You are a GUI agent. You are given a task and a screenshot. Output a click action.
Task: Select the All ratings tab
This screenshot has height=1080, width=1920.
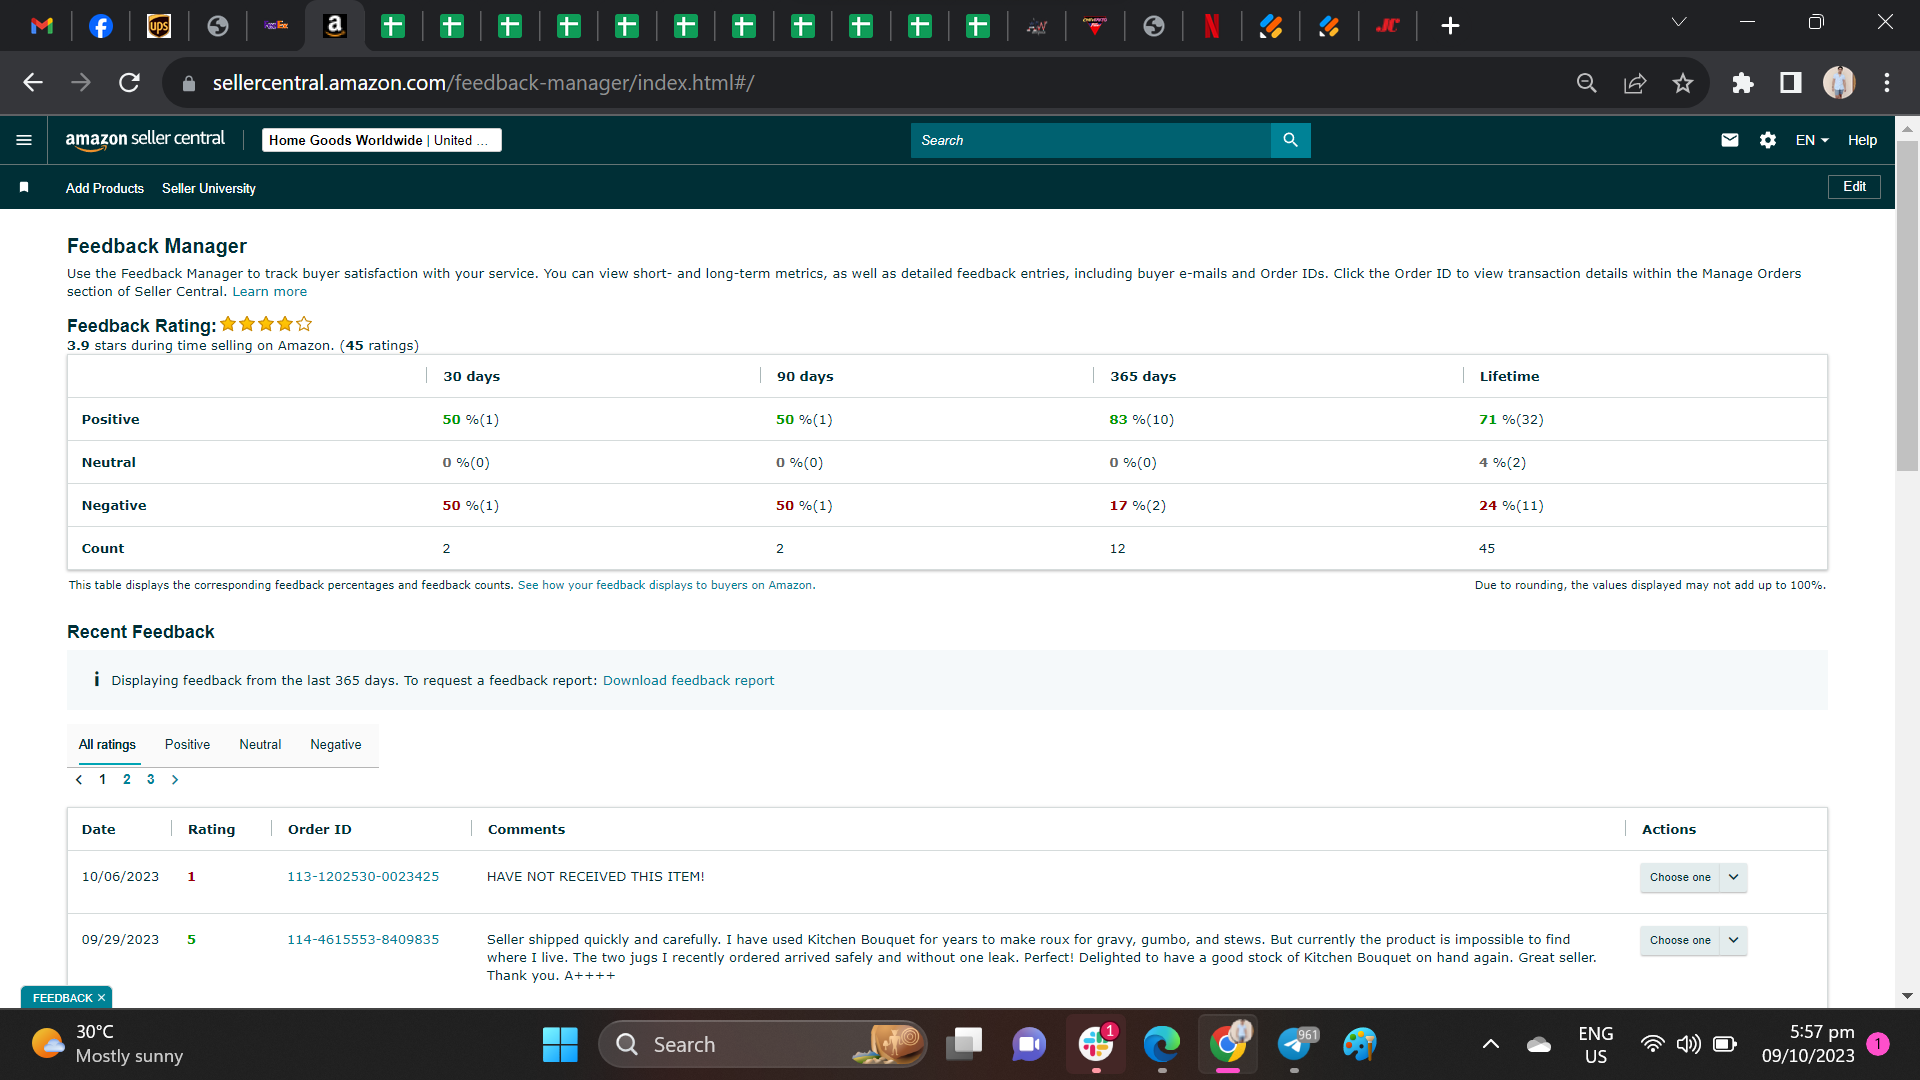[x=107, y=744]
